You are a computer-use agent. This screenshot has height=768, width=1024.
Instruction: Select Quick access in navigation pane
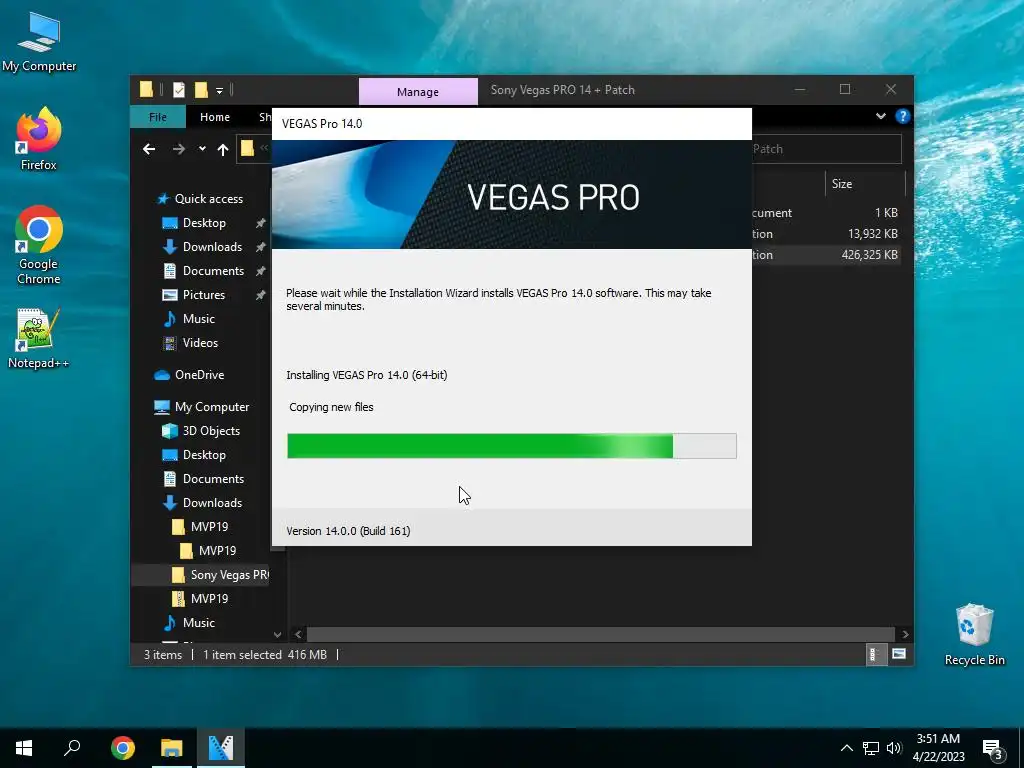tap(200, 199)
